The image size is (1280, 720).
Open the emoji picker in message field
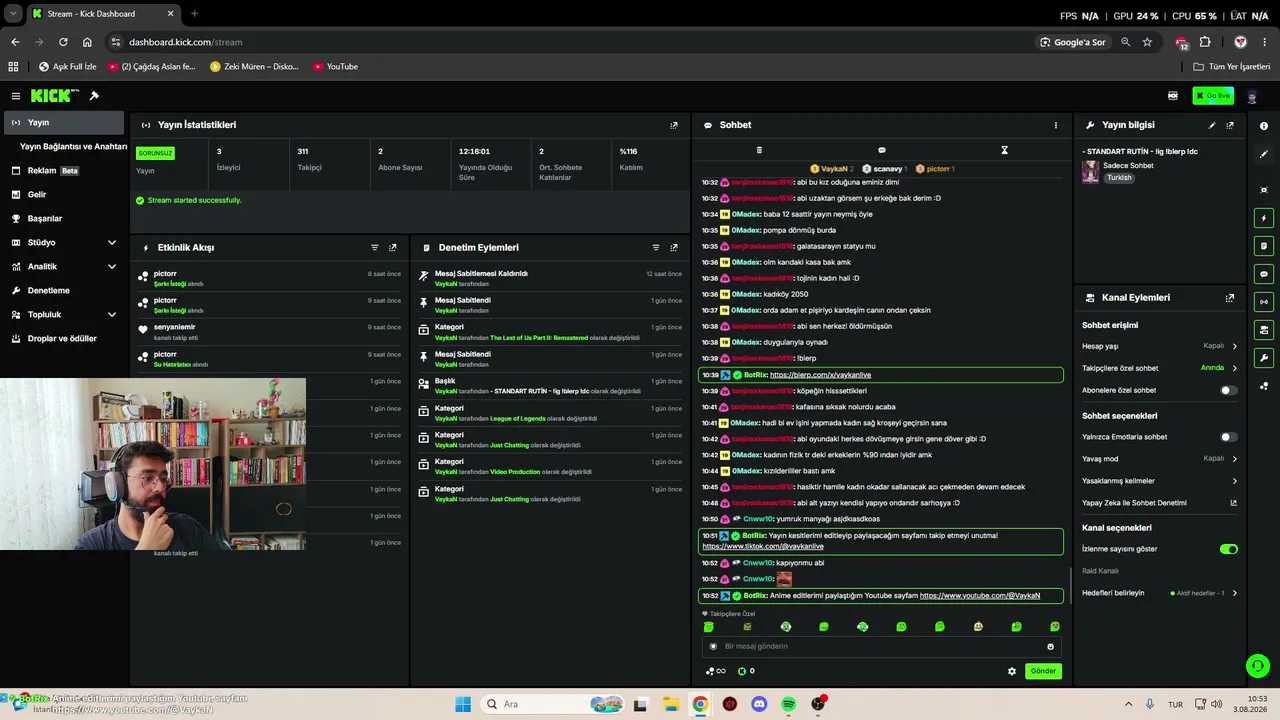(x=1050, y=646)
